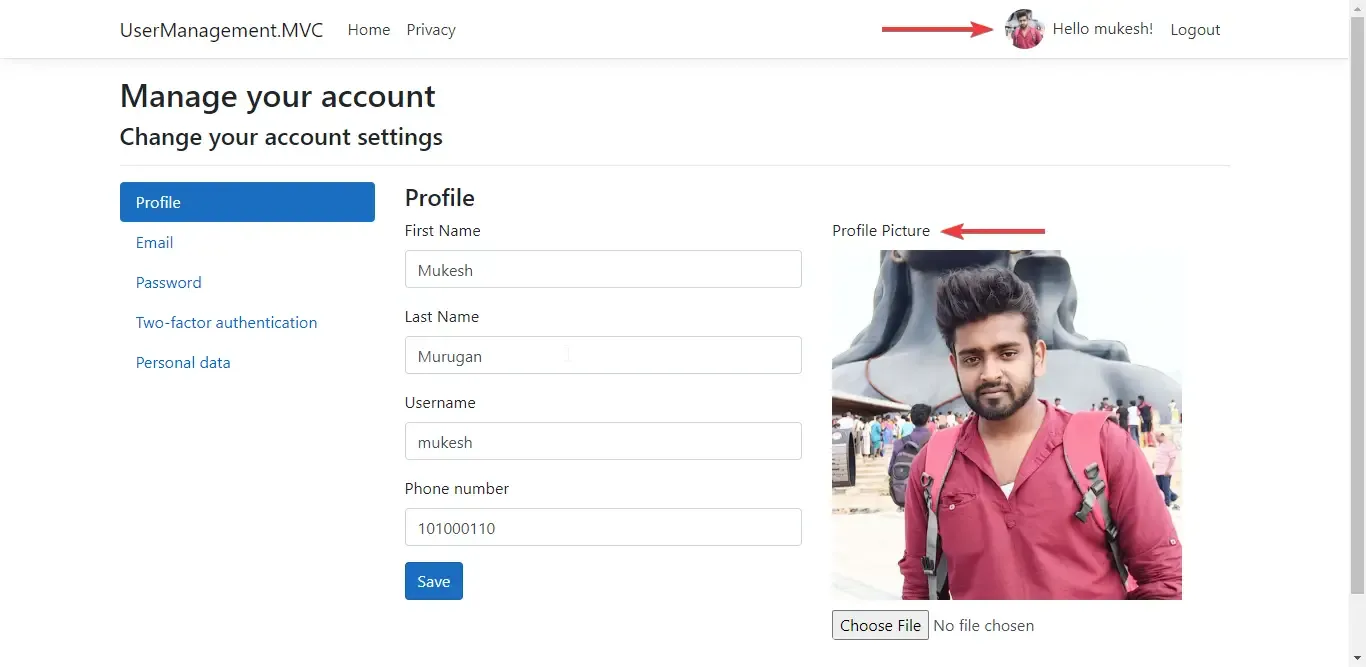Open the Privacy page
The height and width of the screenshot is (667, 1366).
click(430, 29)
